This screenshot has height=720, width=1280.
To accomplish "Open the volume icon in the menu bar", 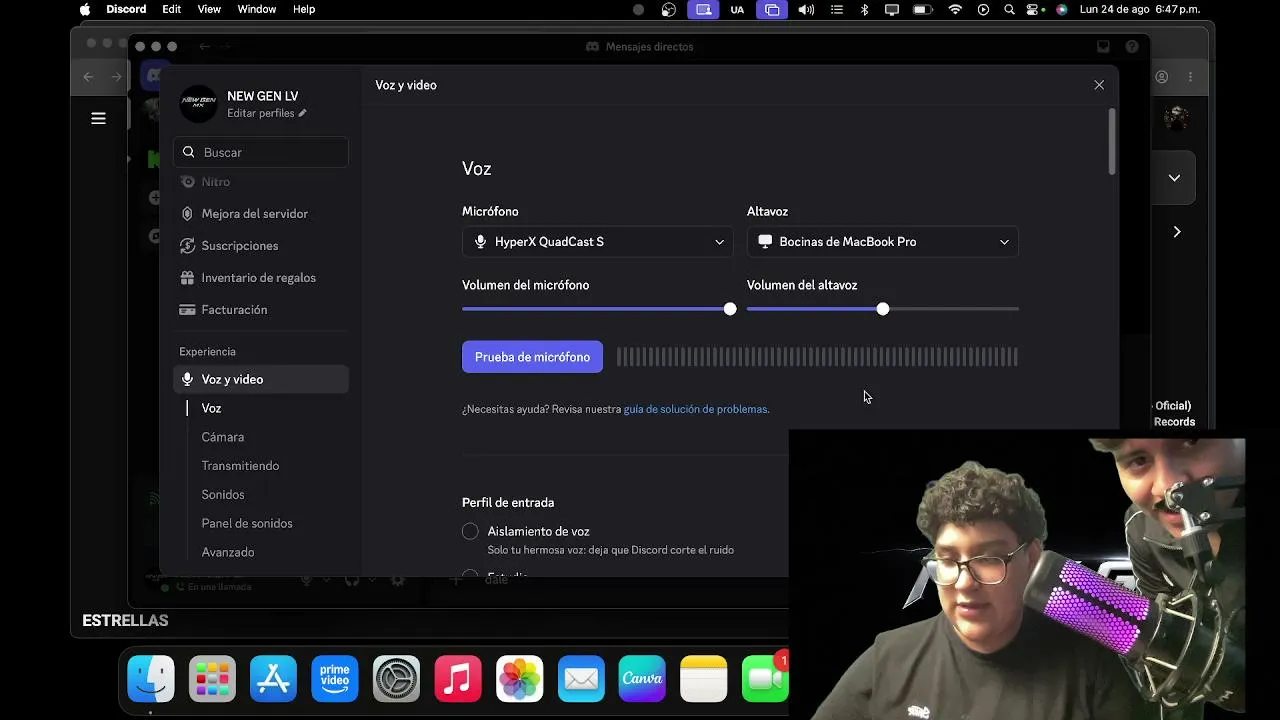I will (x=806, y=10).
